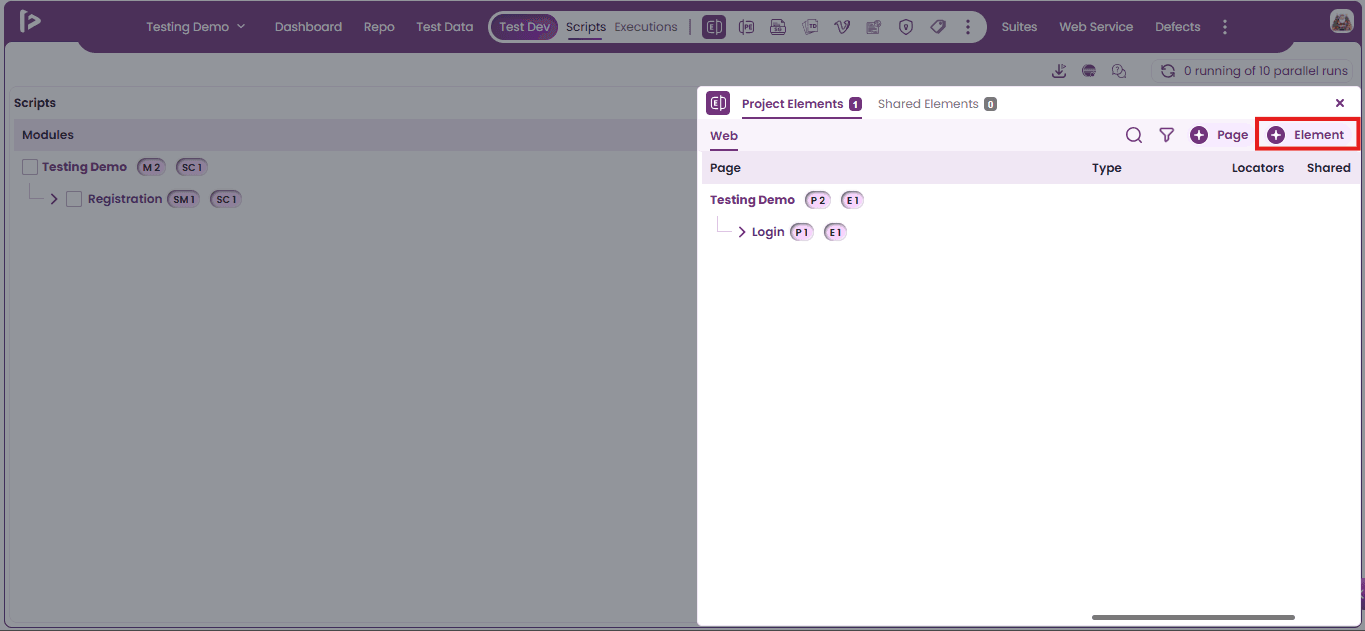1365x631 pixels.
Task: Open the Testing Demo project dropdown
Action: coord(196,27)
